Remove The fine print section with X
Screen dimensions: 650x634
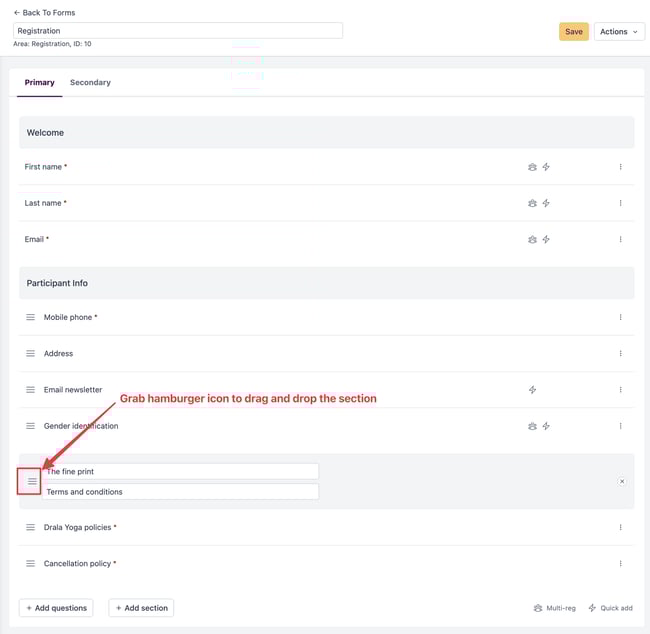coord(622,481)
